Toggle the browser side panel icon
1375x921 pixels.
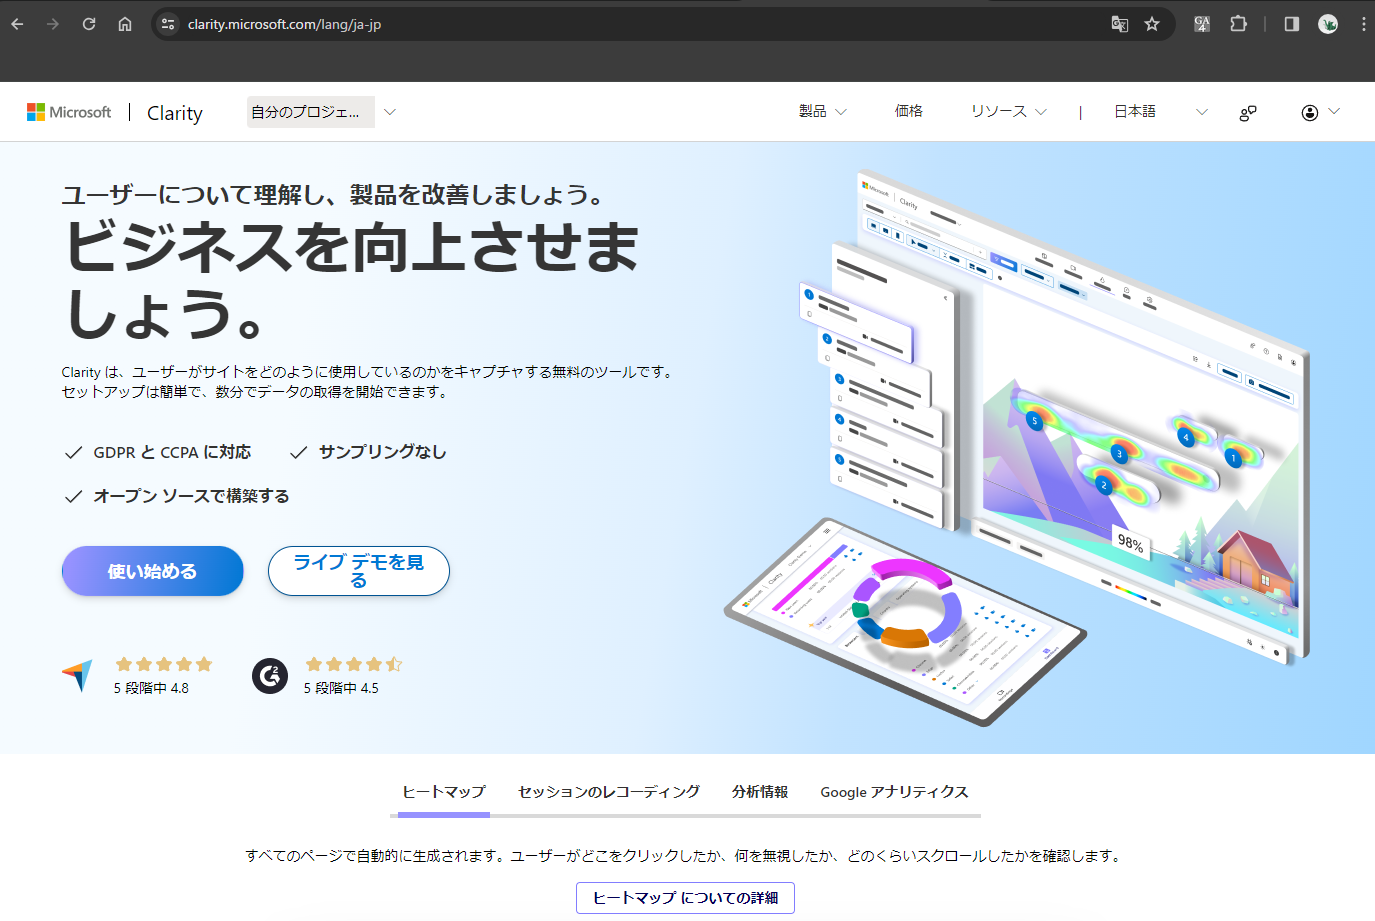click(1292, 24)
